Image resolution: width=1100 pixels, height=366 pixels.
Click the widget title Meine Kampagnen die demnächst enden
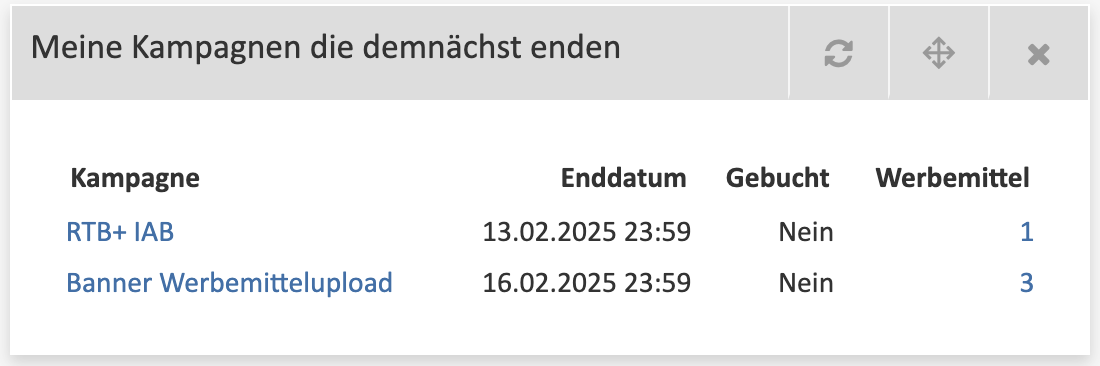pos(326,48)
